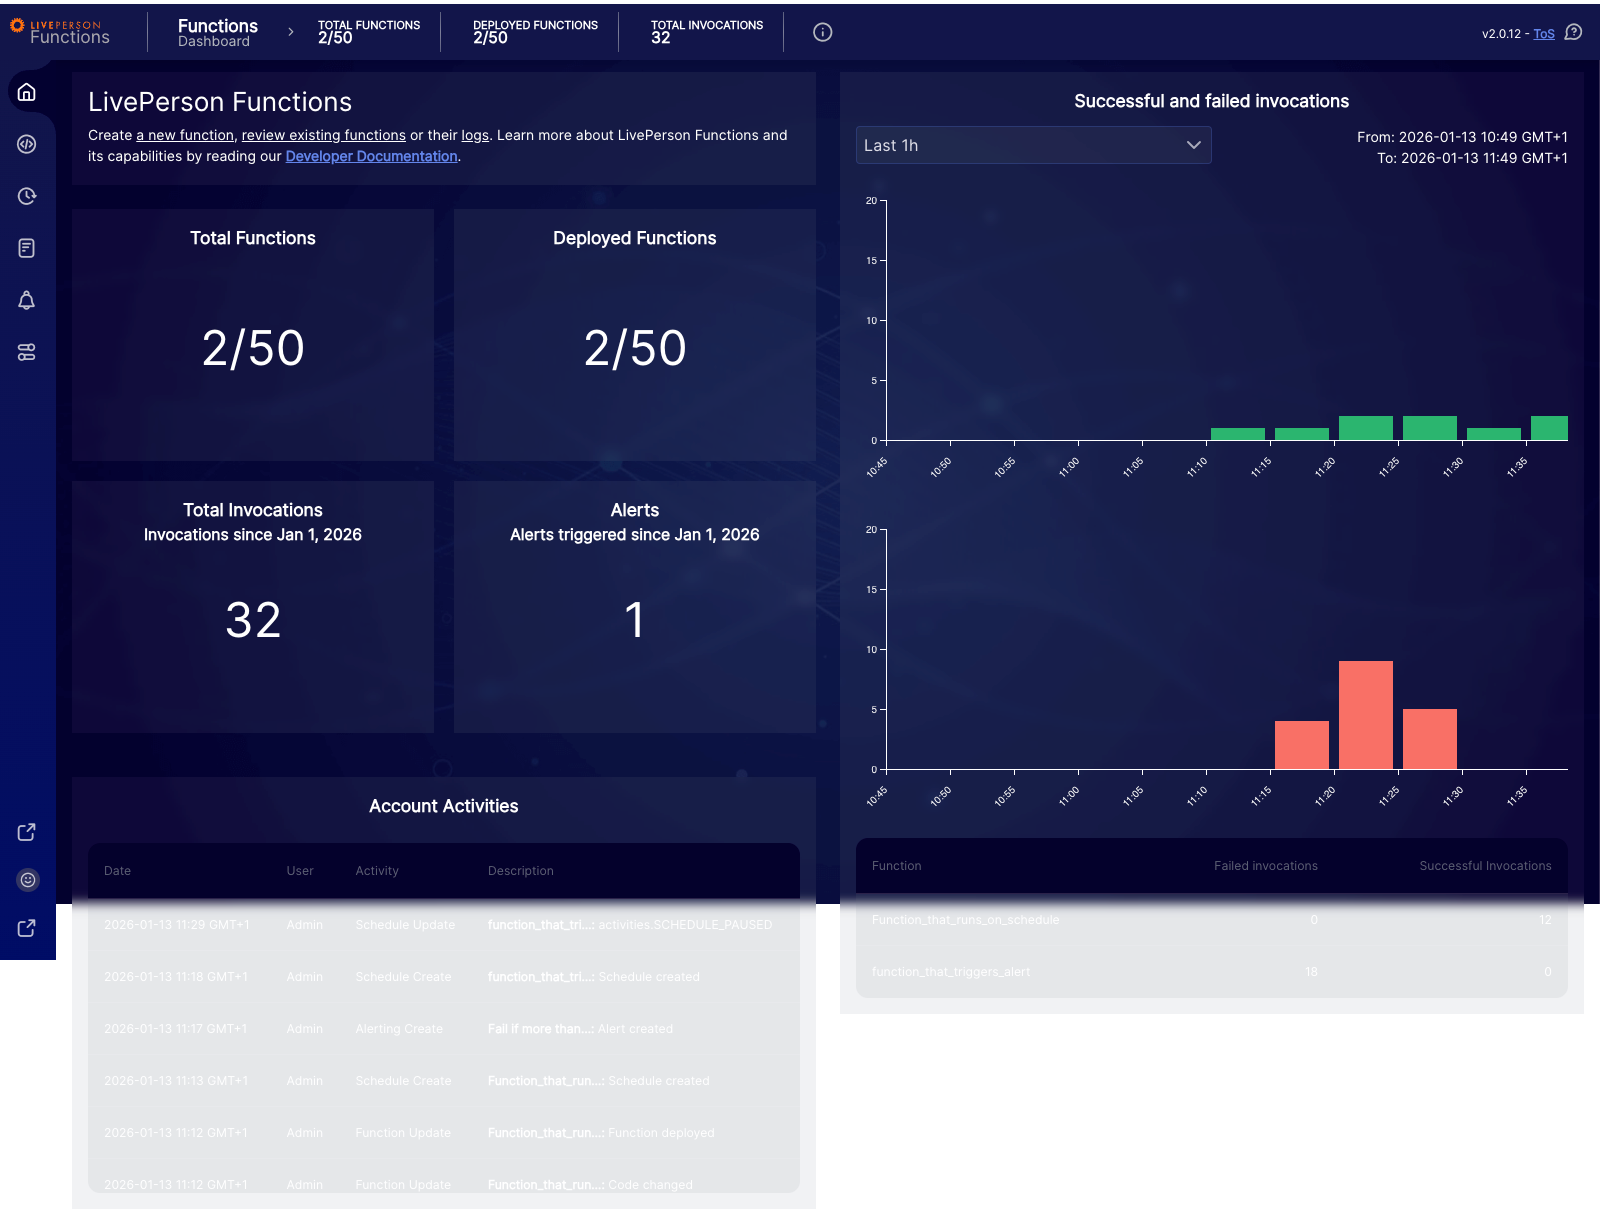1600x1225 pixels.
Task: Open the 'review existing functions' link
Action: point(323,135)
